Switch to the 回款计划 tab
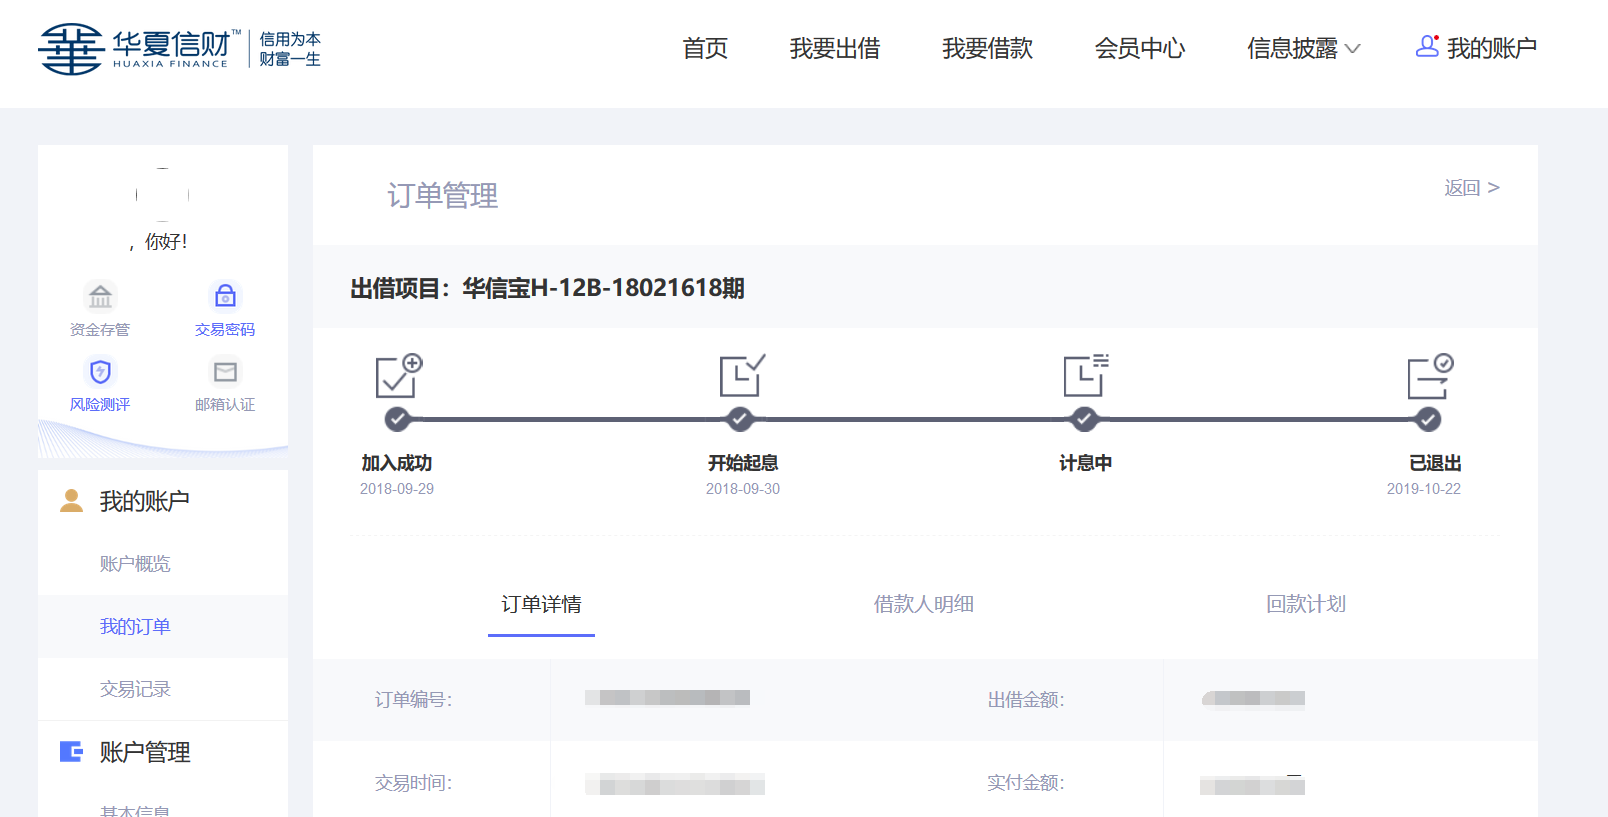 pyautogui.click(x=1306, y=604)
